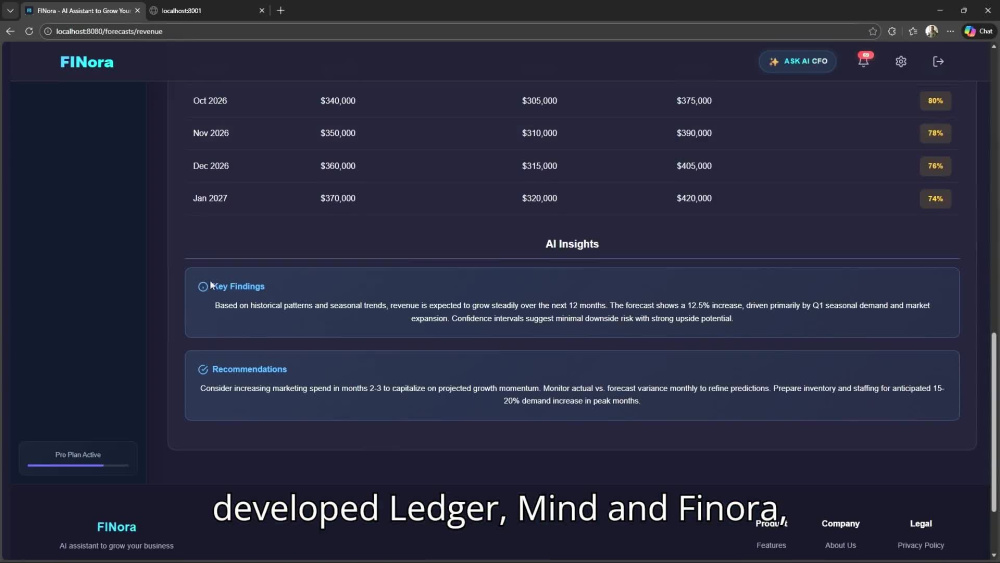Screen dimensions: 1000x563
Task: Click the $340,000 forecast value
Action: [338, 101]
